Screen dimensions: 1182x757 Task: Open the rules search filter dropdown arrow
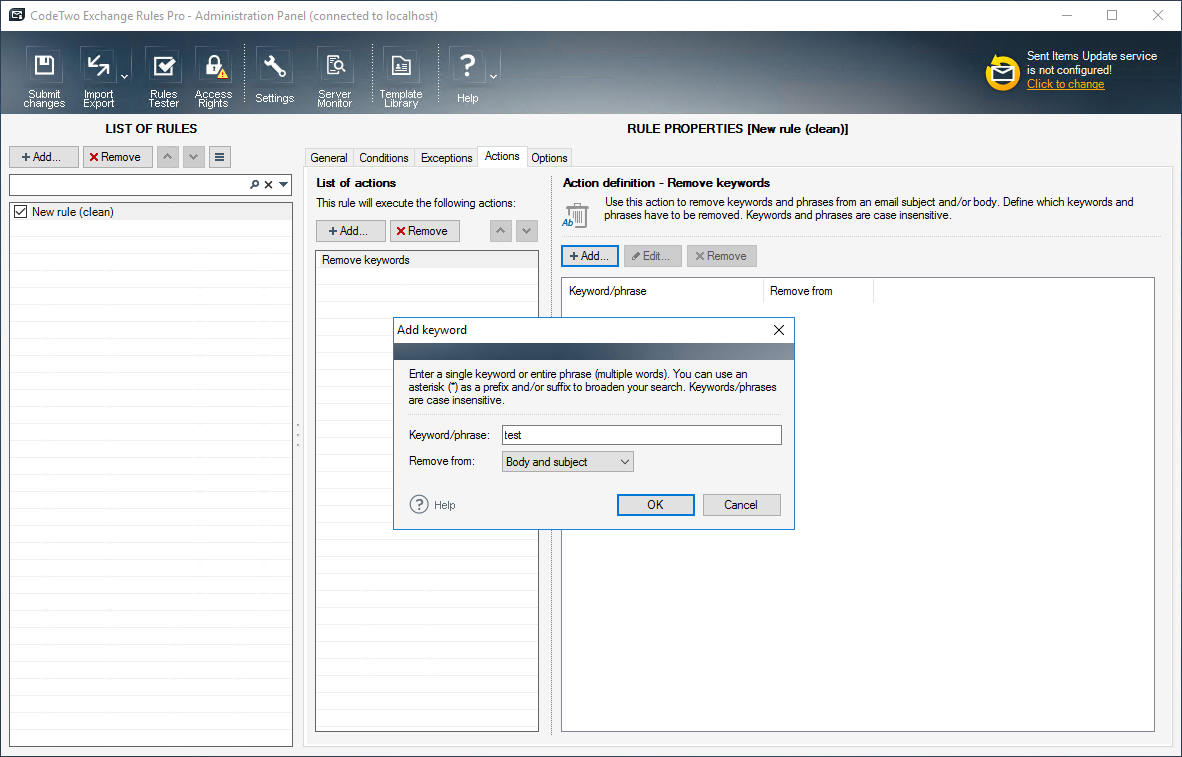tap(284, 185)
